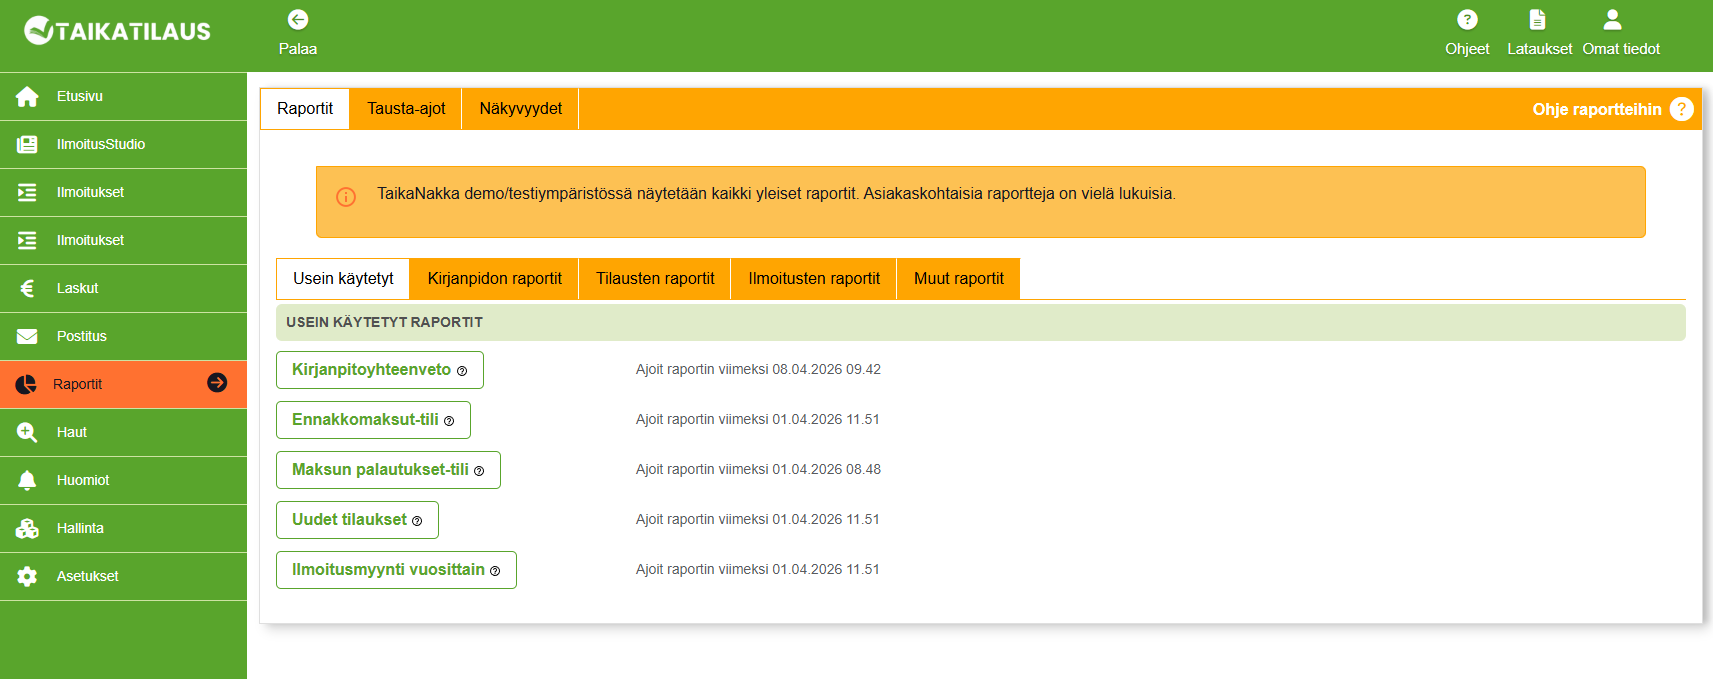Open Omat tiedot user profile icon
1713x679 pixels.
1612,20
